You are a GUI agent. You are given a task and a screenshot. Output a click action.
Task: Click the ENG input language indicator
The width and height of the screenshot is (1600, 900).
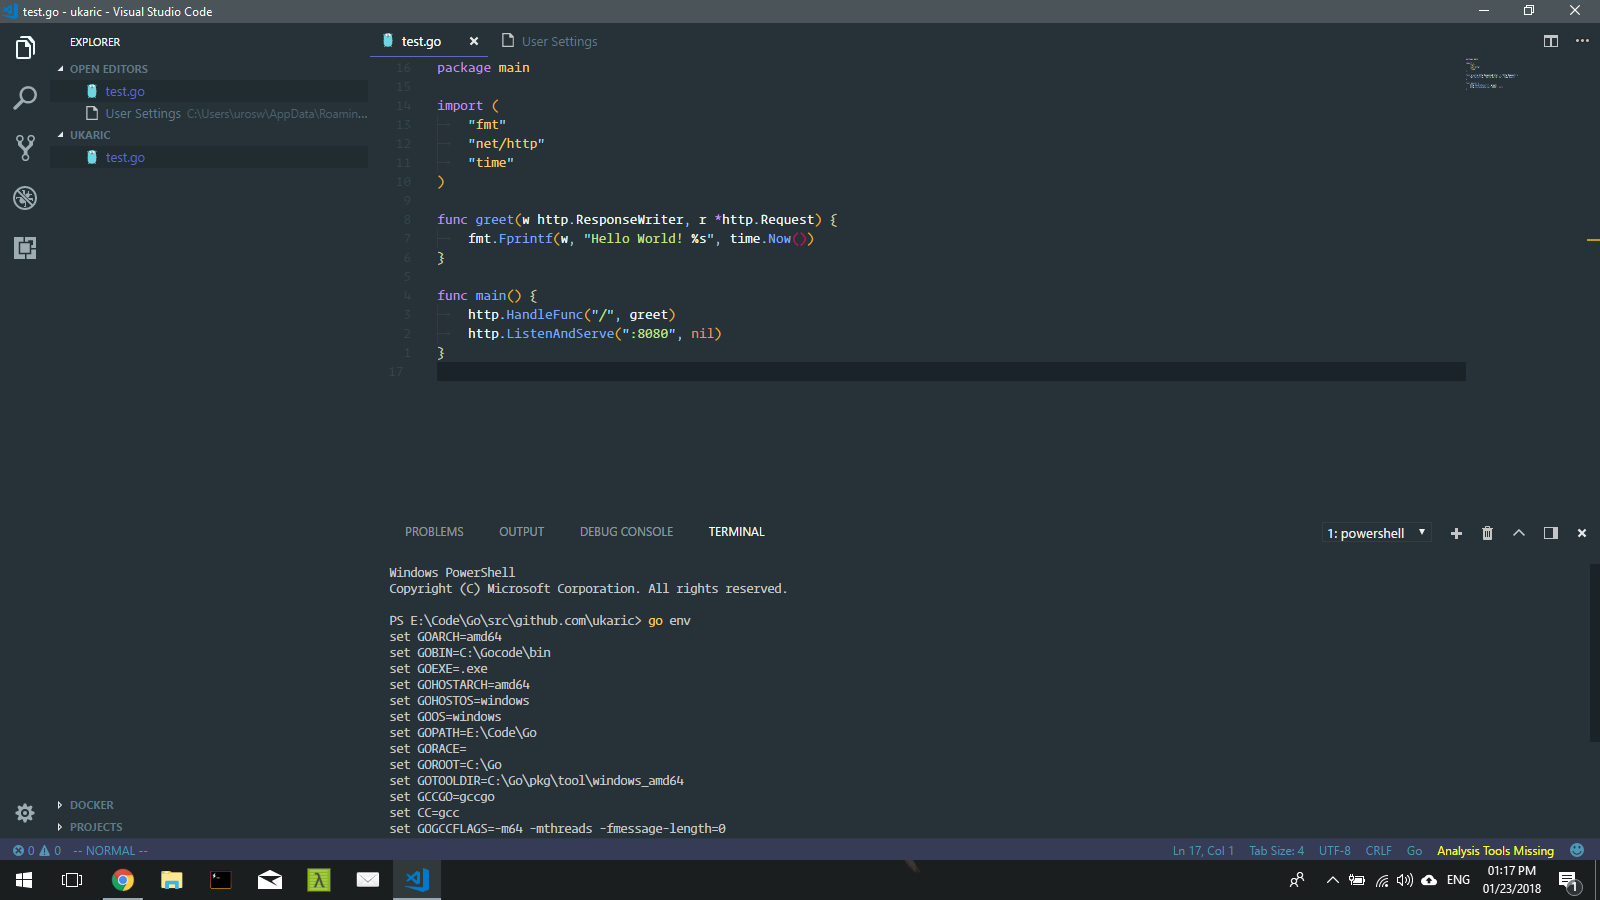pyautogui.click(x=1459, y=880)
